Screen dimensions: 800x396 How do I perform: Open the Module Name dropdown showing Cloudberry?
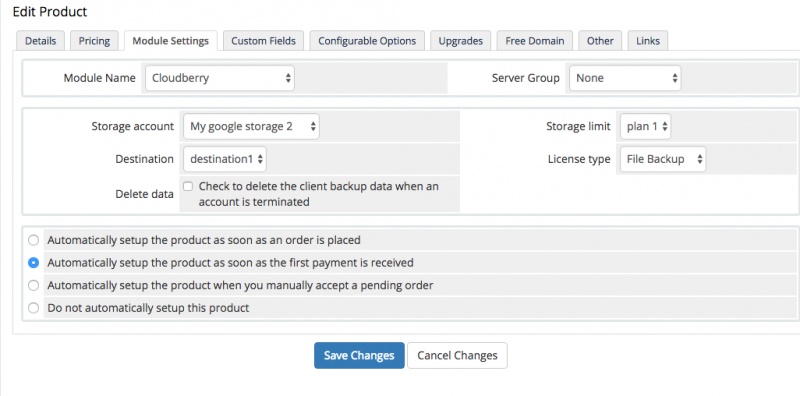(x=220, y=78)
